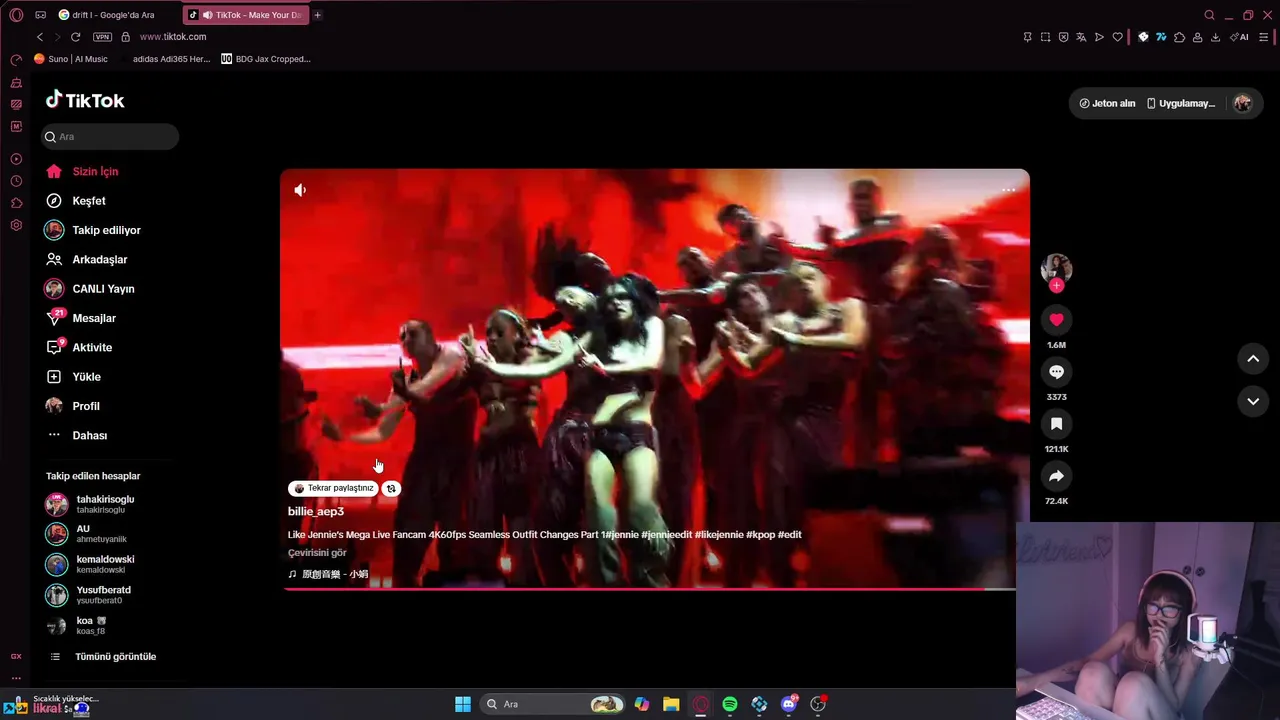Click the repost icon beside the badge
Viewport: 1280px width, 720px height.
click(391, 488)
